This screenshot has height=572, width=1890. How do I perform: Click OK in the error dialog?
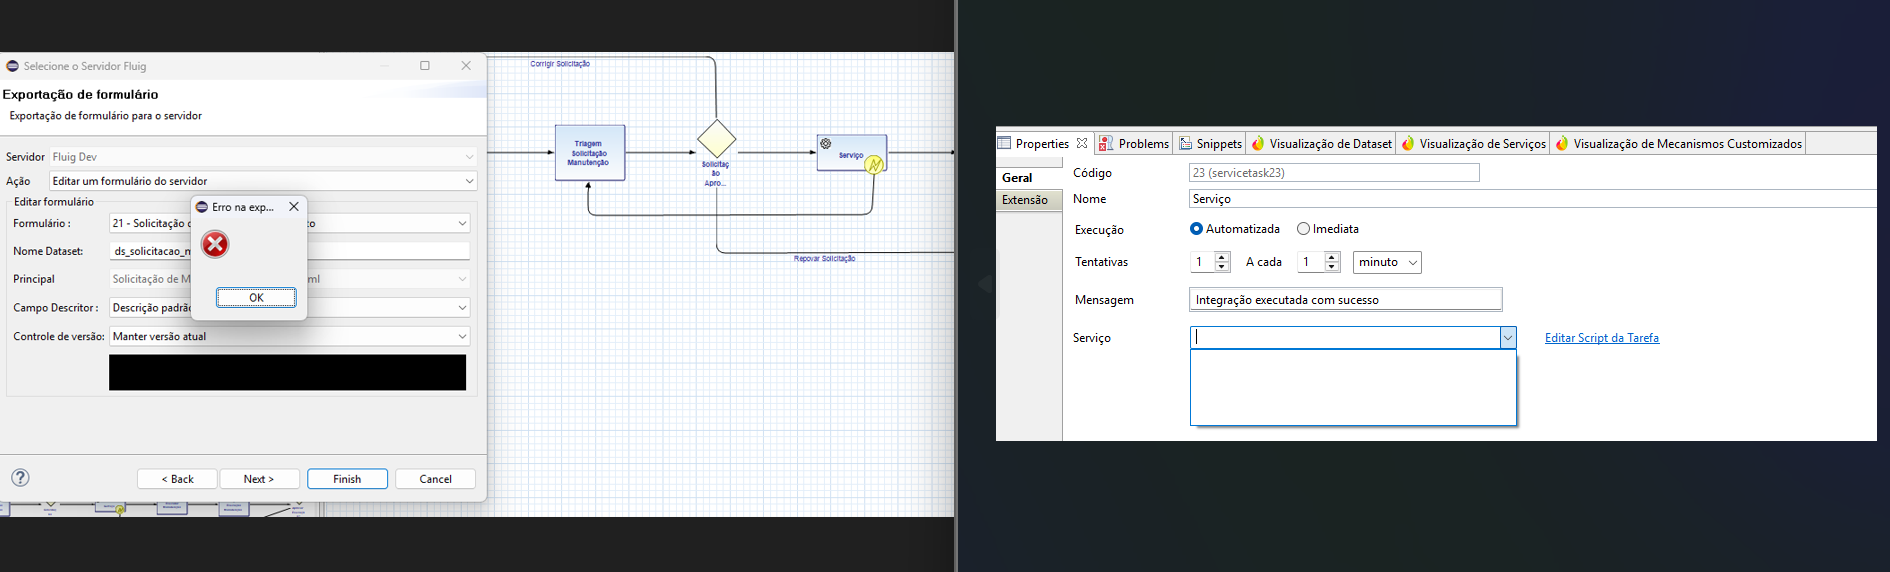point(256,297)
